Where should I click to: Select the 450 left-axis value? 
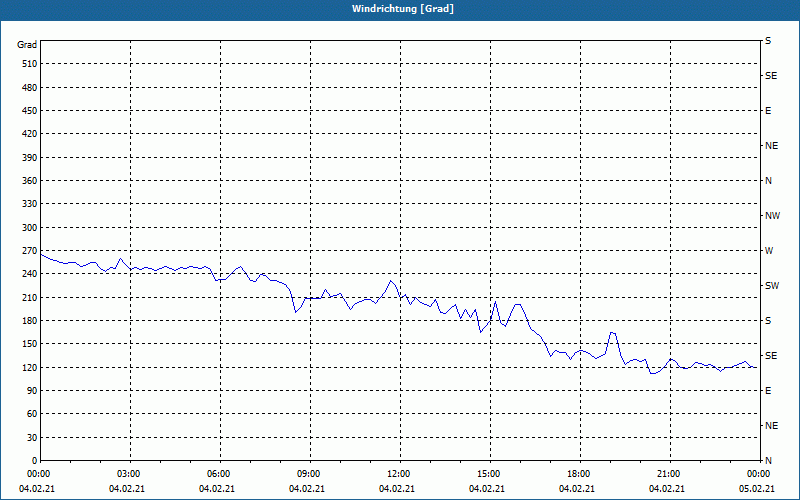30,111
